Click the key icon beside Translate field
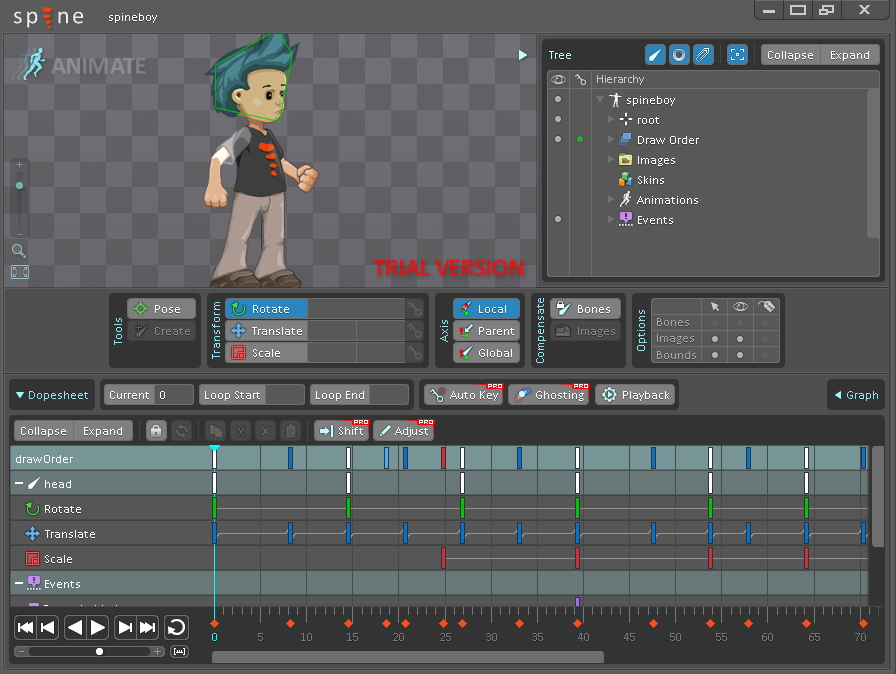Screen dimensions: 896x674 [x=414, y=331]
